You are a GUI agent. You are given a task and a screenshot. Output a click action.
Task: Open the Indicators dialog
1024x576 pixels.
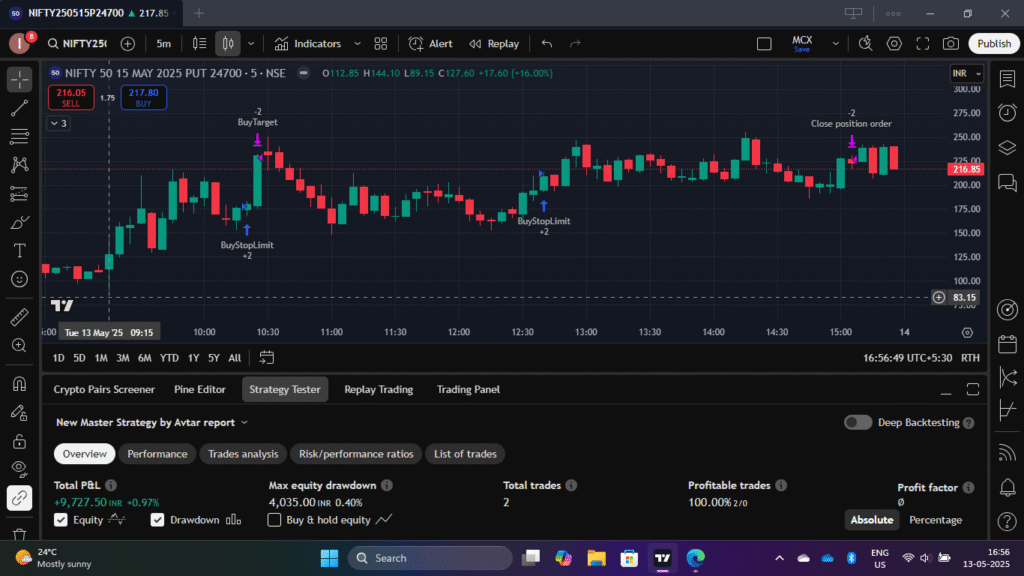pyautogui.click(x=308, y=44)
